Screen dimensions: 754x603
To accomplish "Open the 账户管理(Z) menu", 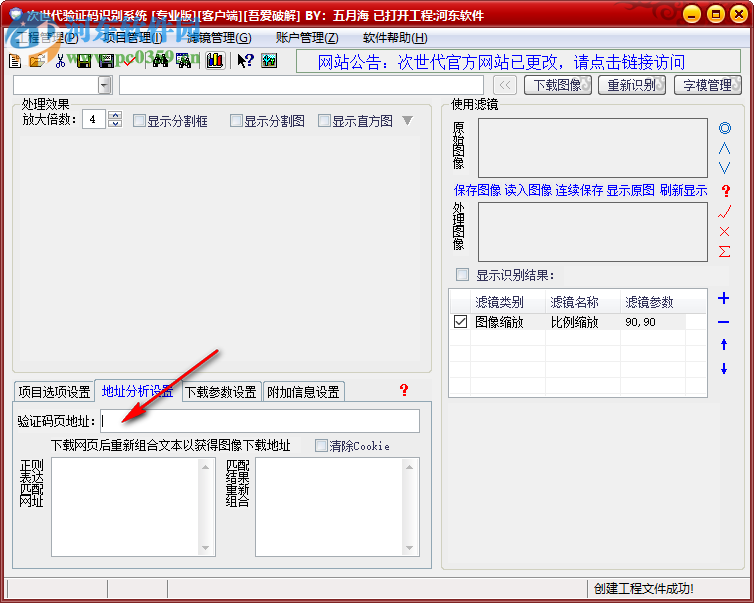I will click(x=307, y=38).
